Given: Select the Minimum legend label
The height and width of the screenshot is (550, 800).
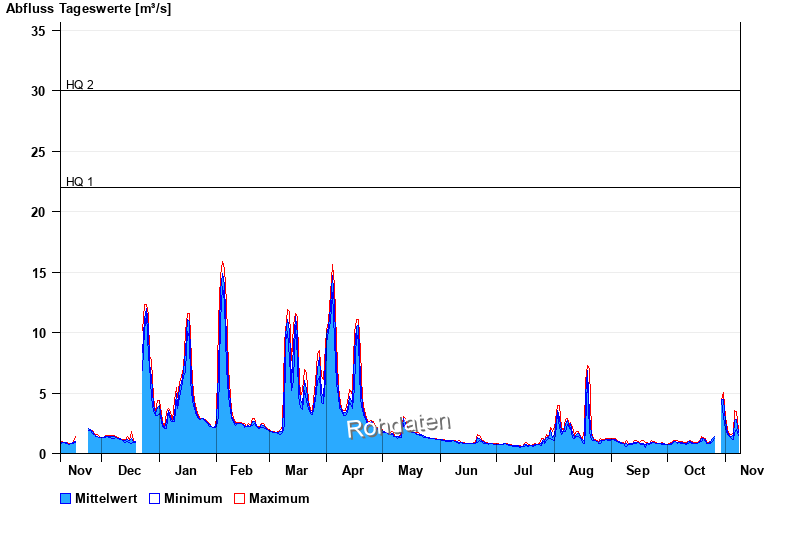Looking at the screenshot, I should [x=193, y=498].
